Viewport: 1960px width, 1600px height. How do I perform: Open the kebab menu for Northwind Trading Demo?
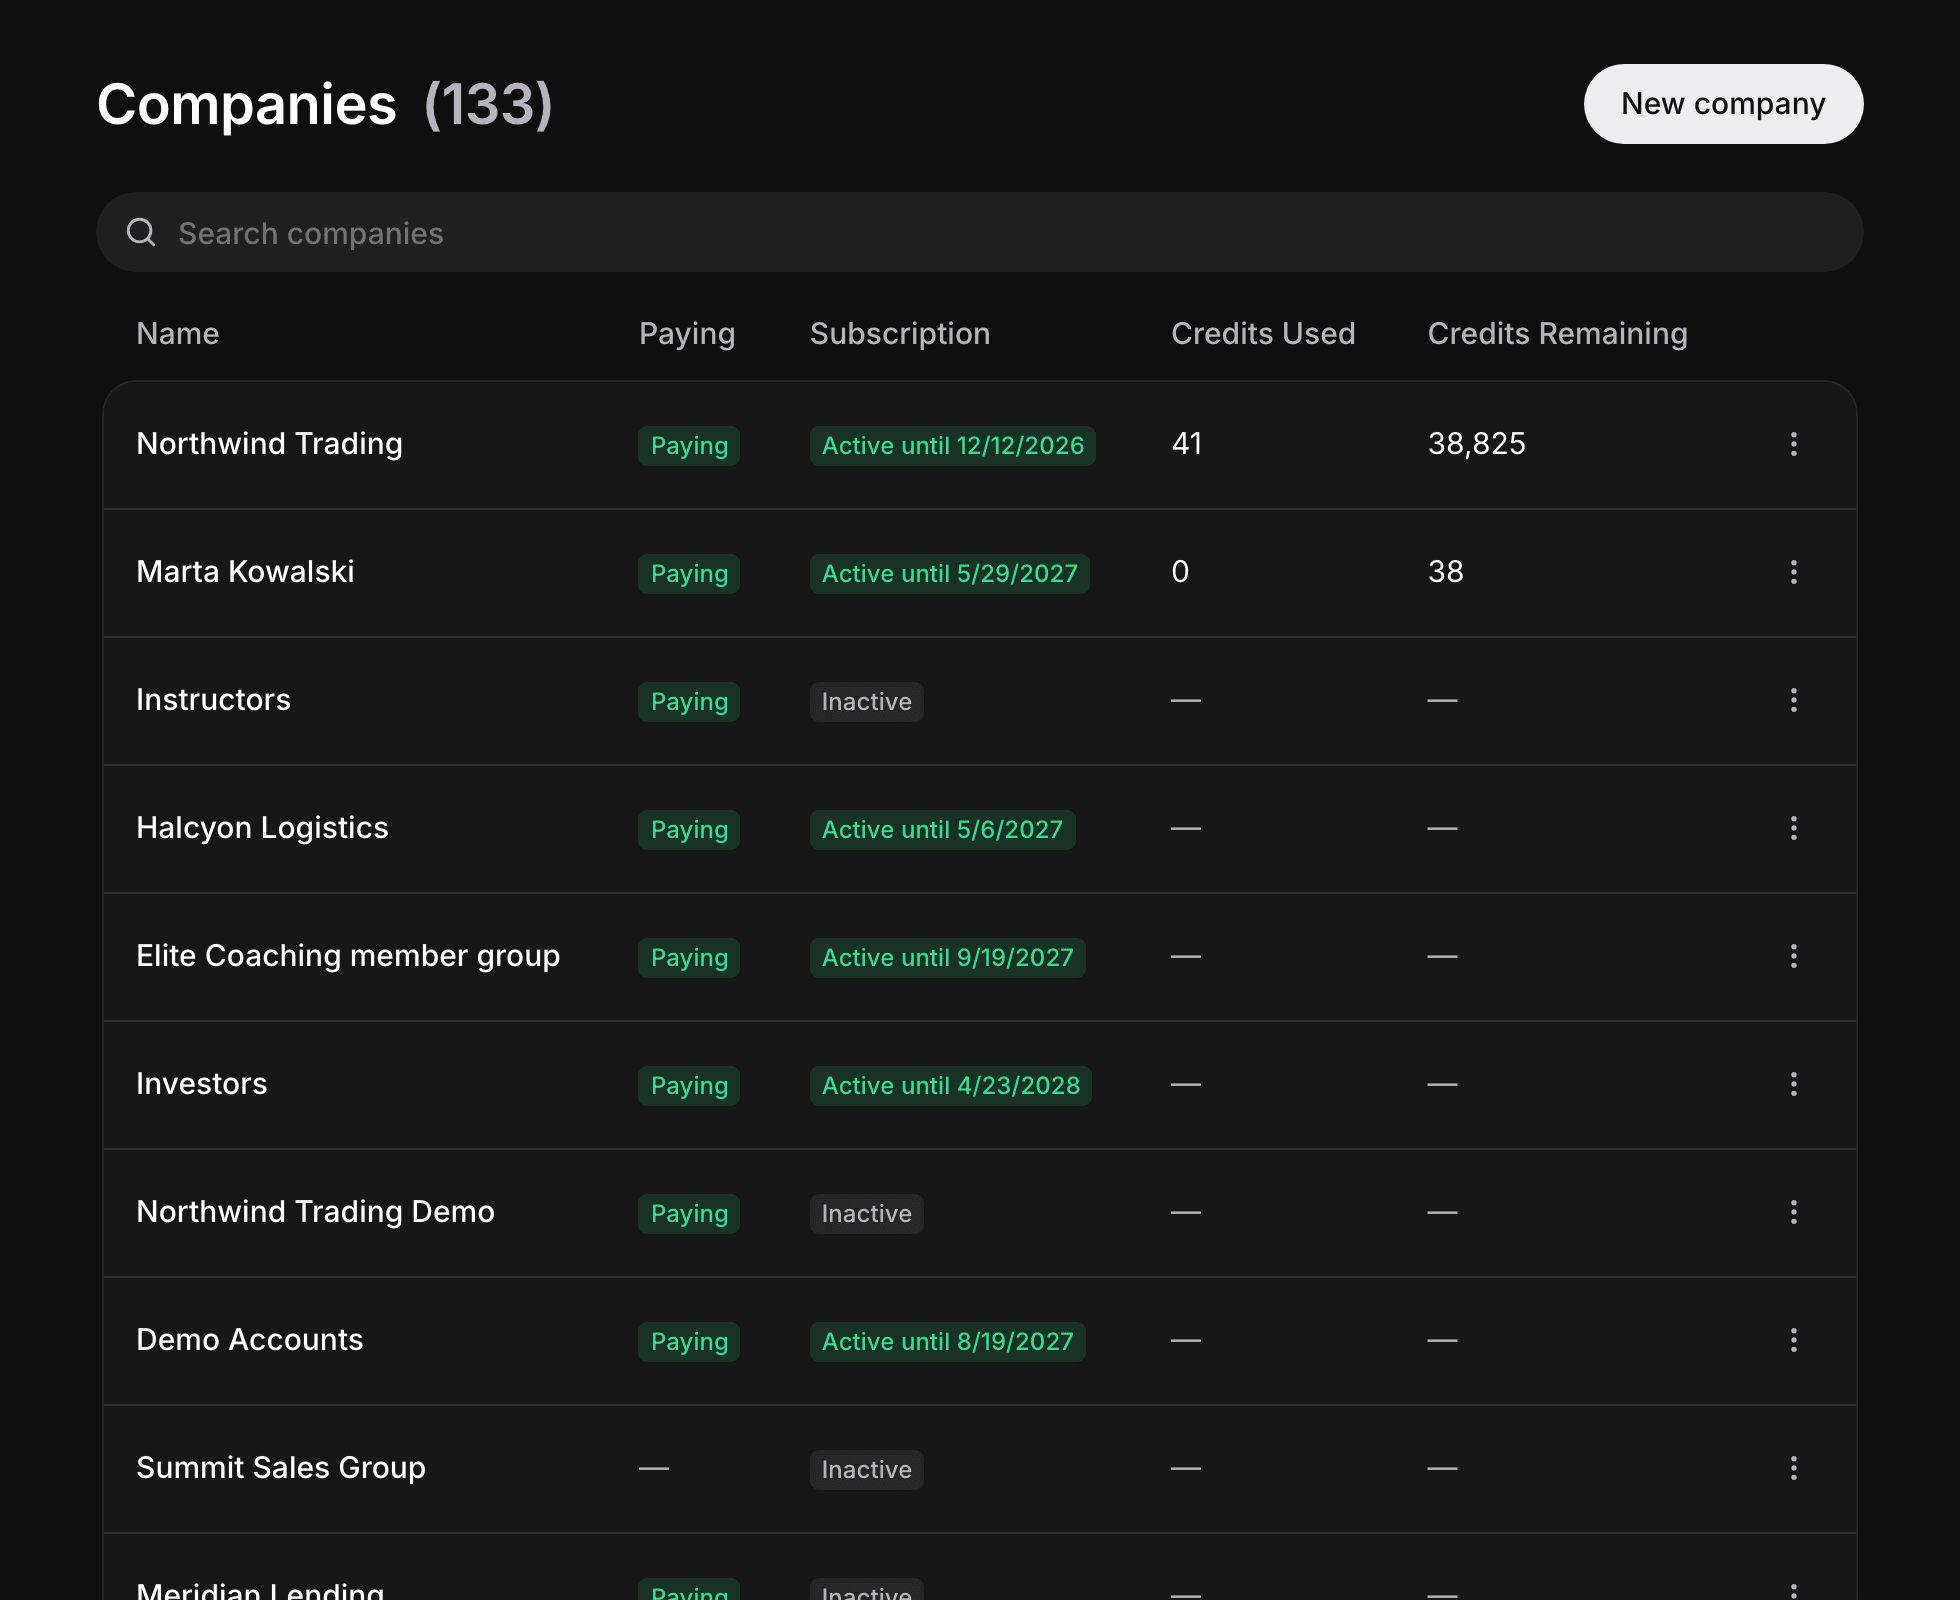(x=1793, y=1212)
